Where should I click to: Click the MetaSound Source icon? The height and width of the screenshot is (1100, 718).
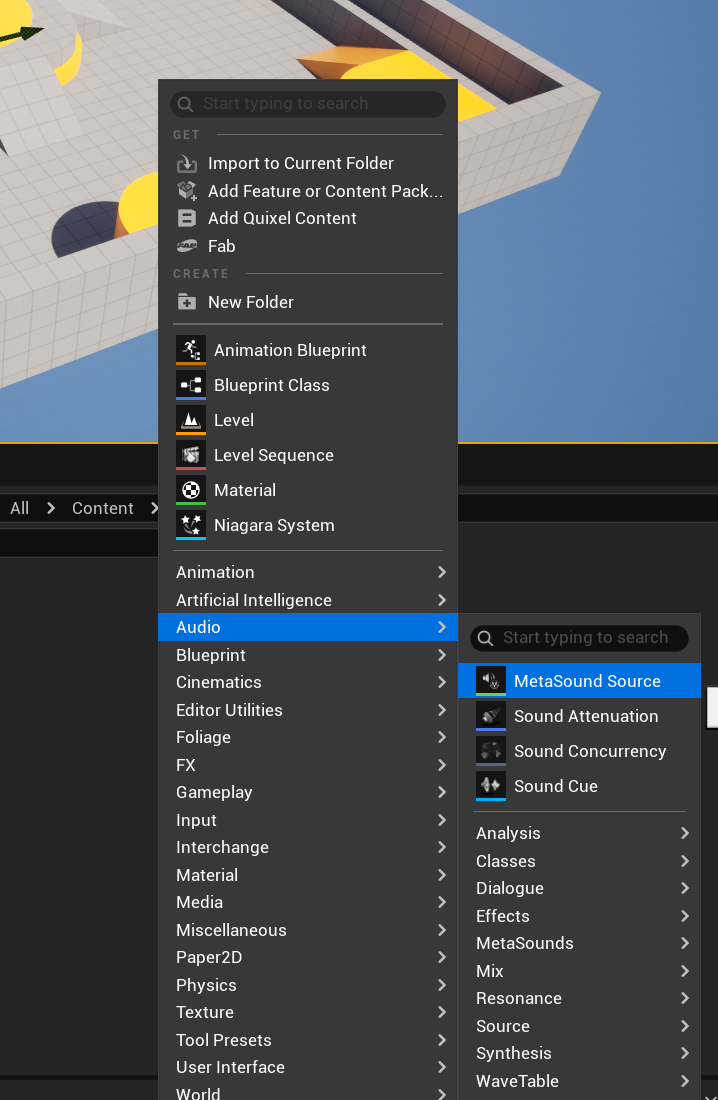[490, 681]
